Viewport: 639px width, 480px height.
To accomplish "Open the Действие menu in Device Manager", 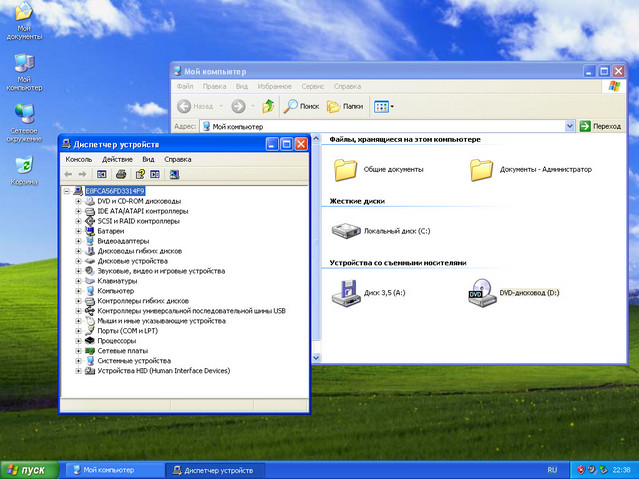I will (x=117, y=159).
